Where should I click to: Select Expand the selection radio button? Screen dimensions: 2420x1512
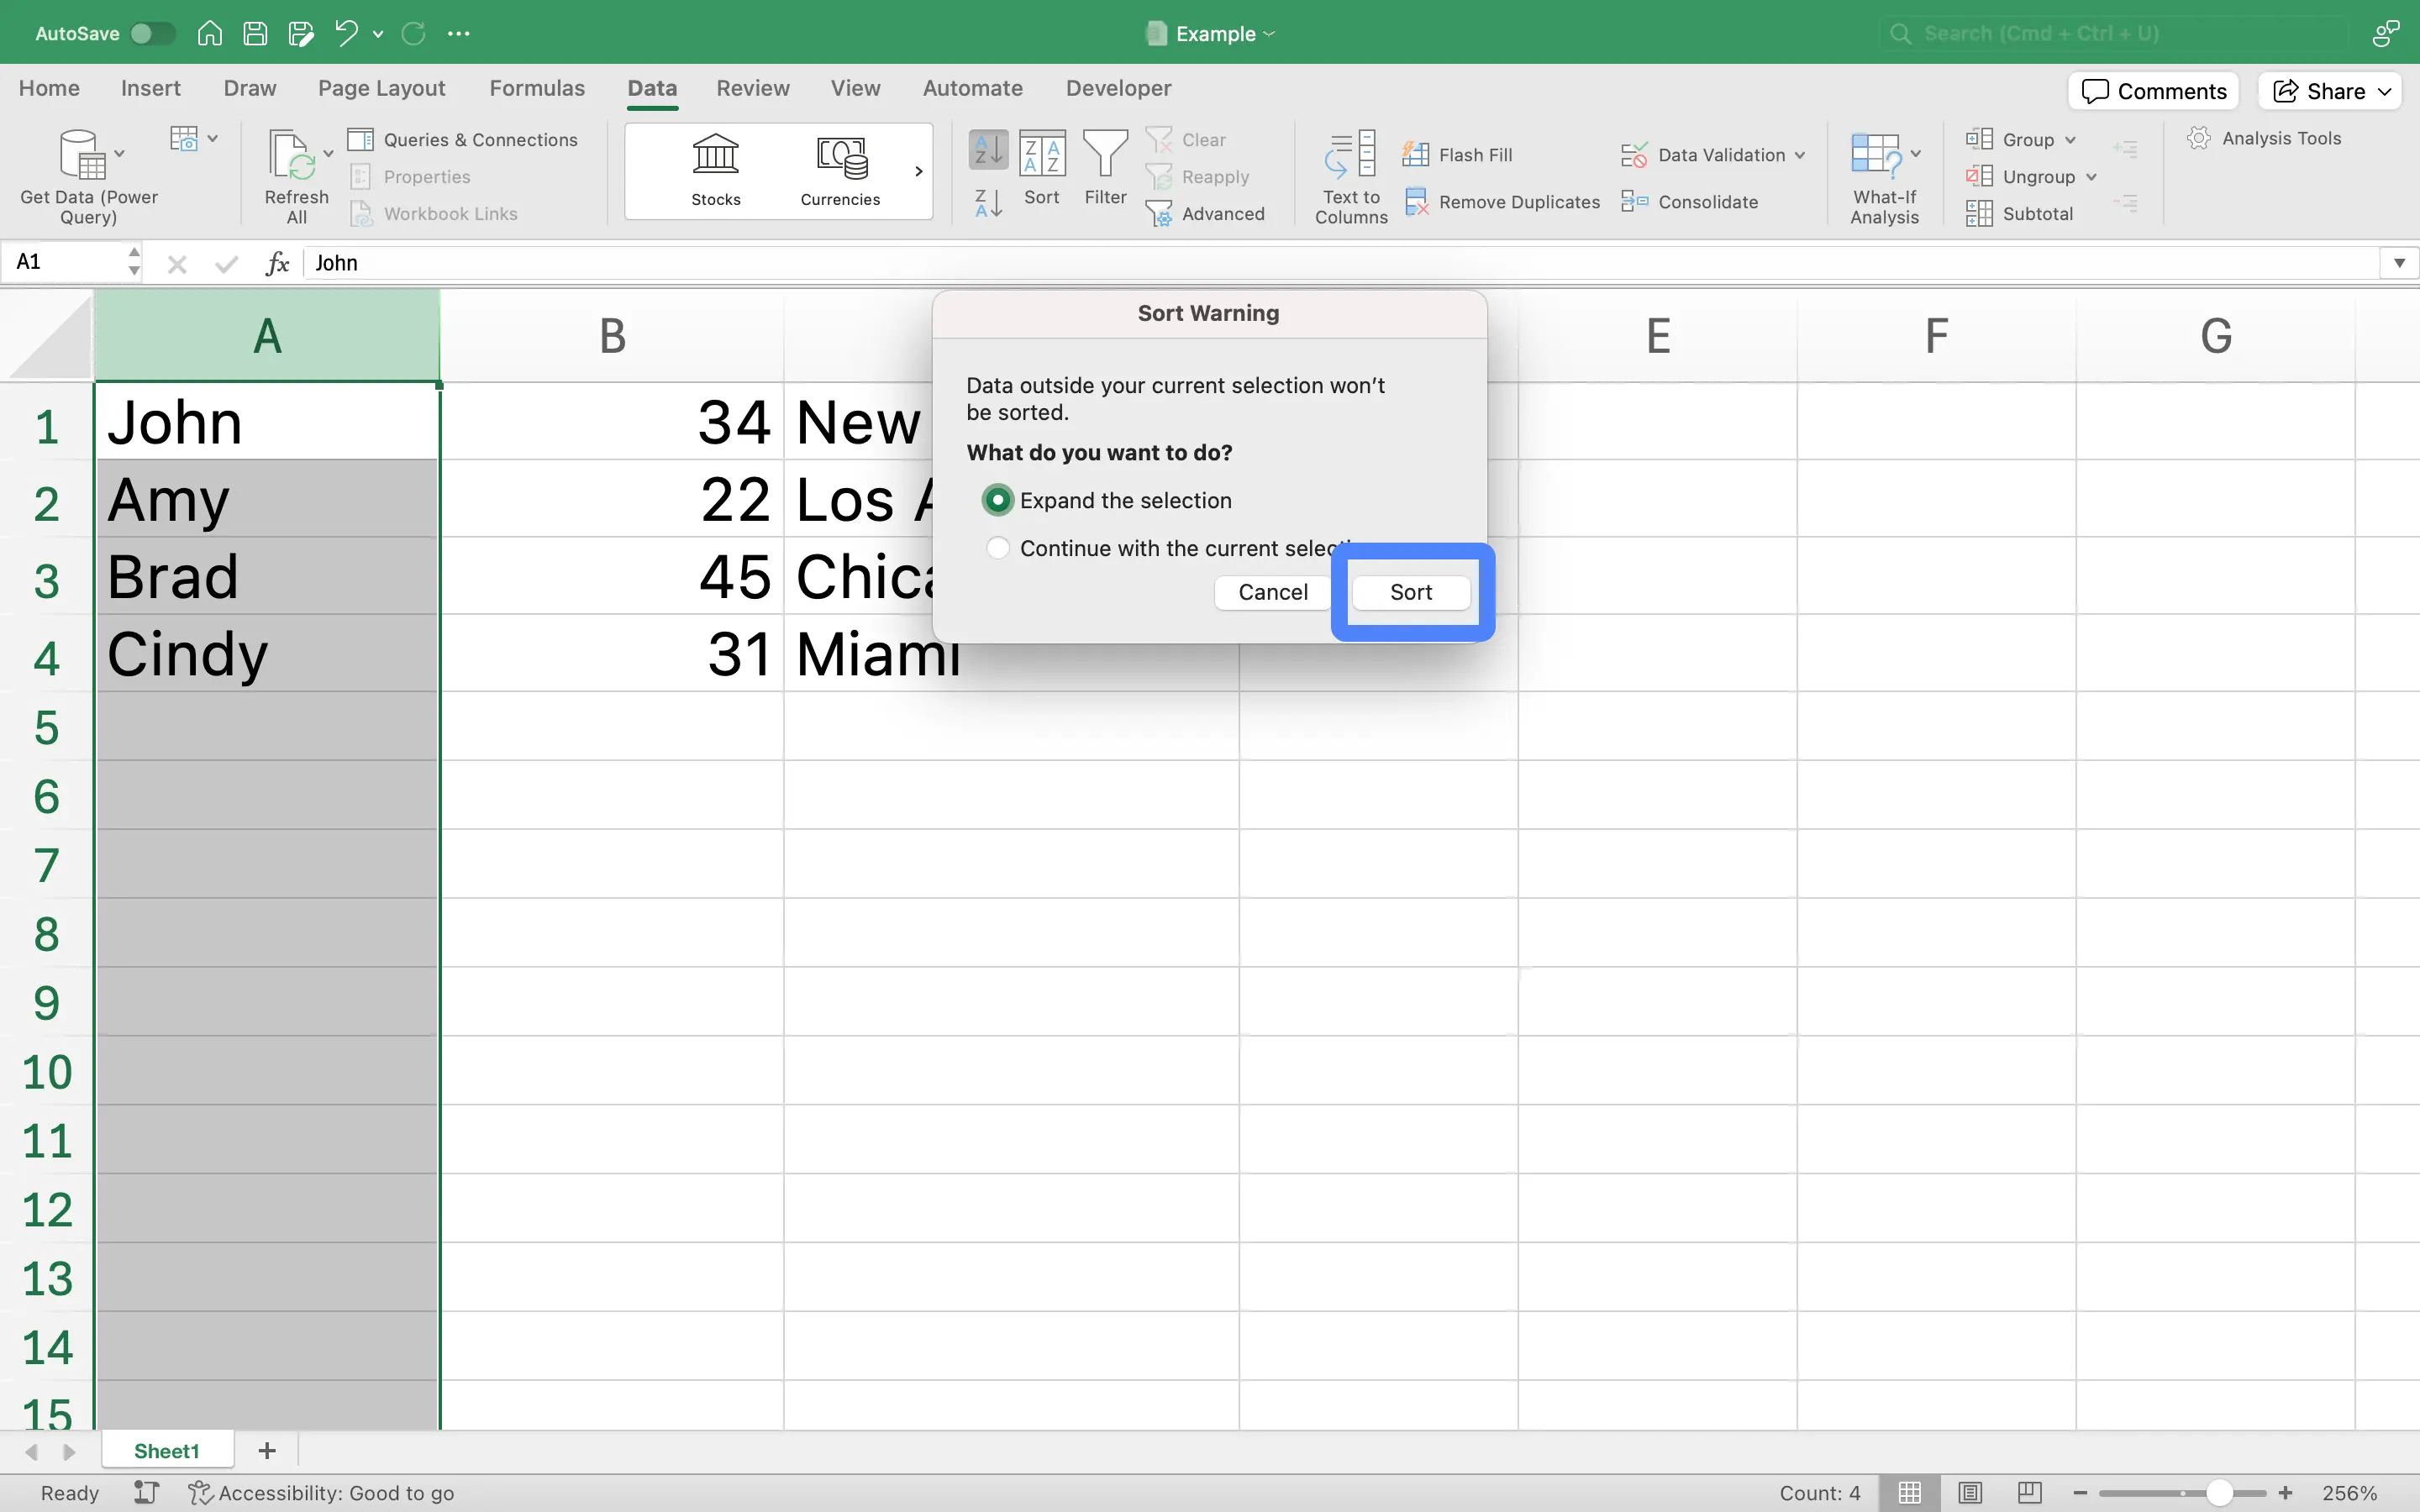pyautogui.click(x=997, y=500)
